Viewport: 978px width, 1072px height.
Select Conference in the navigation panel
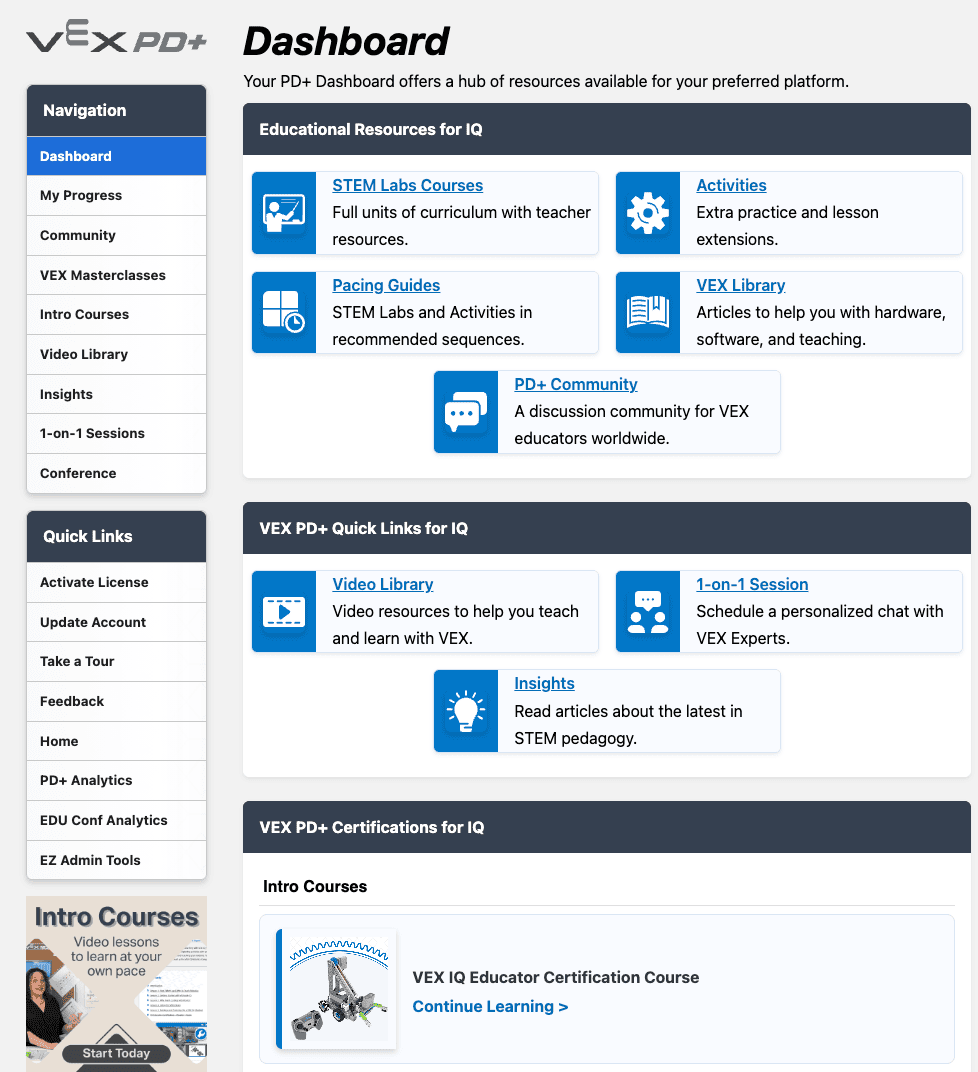77,473
